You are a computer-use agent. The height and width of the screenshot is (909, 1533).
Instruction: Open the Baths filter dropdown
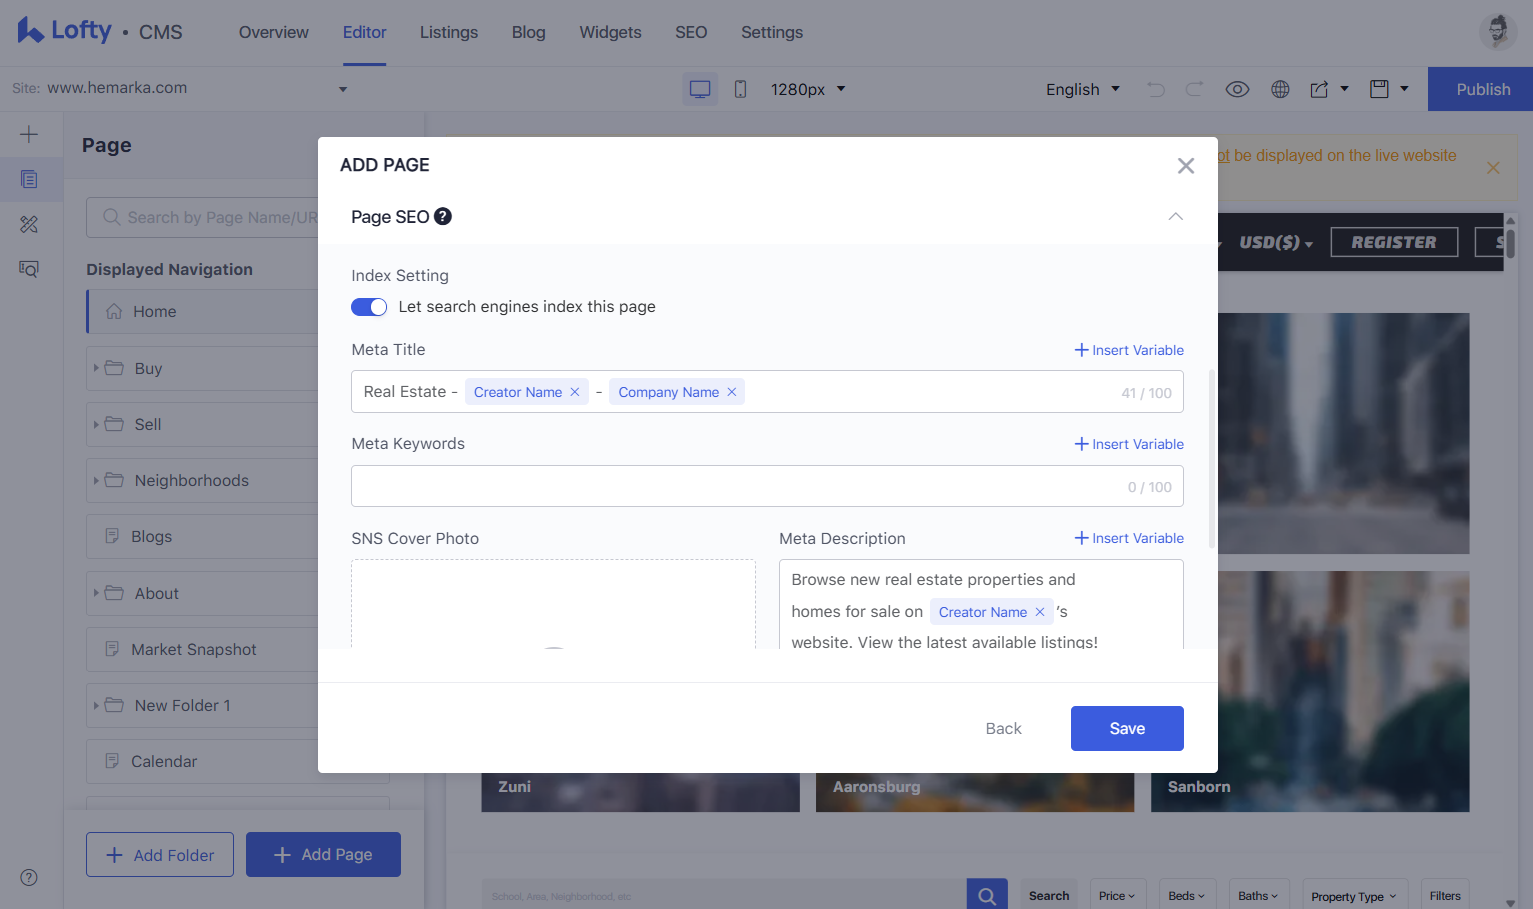point(1258,896)
